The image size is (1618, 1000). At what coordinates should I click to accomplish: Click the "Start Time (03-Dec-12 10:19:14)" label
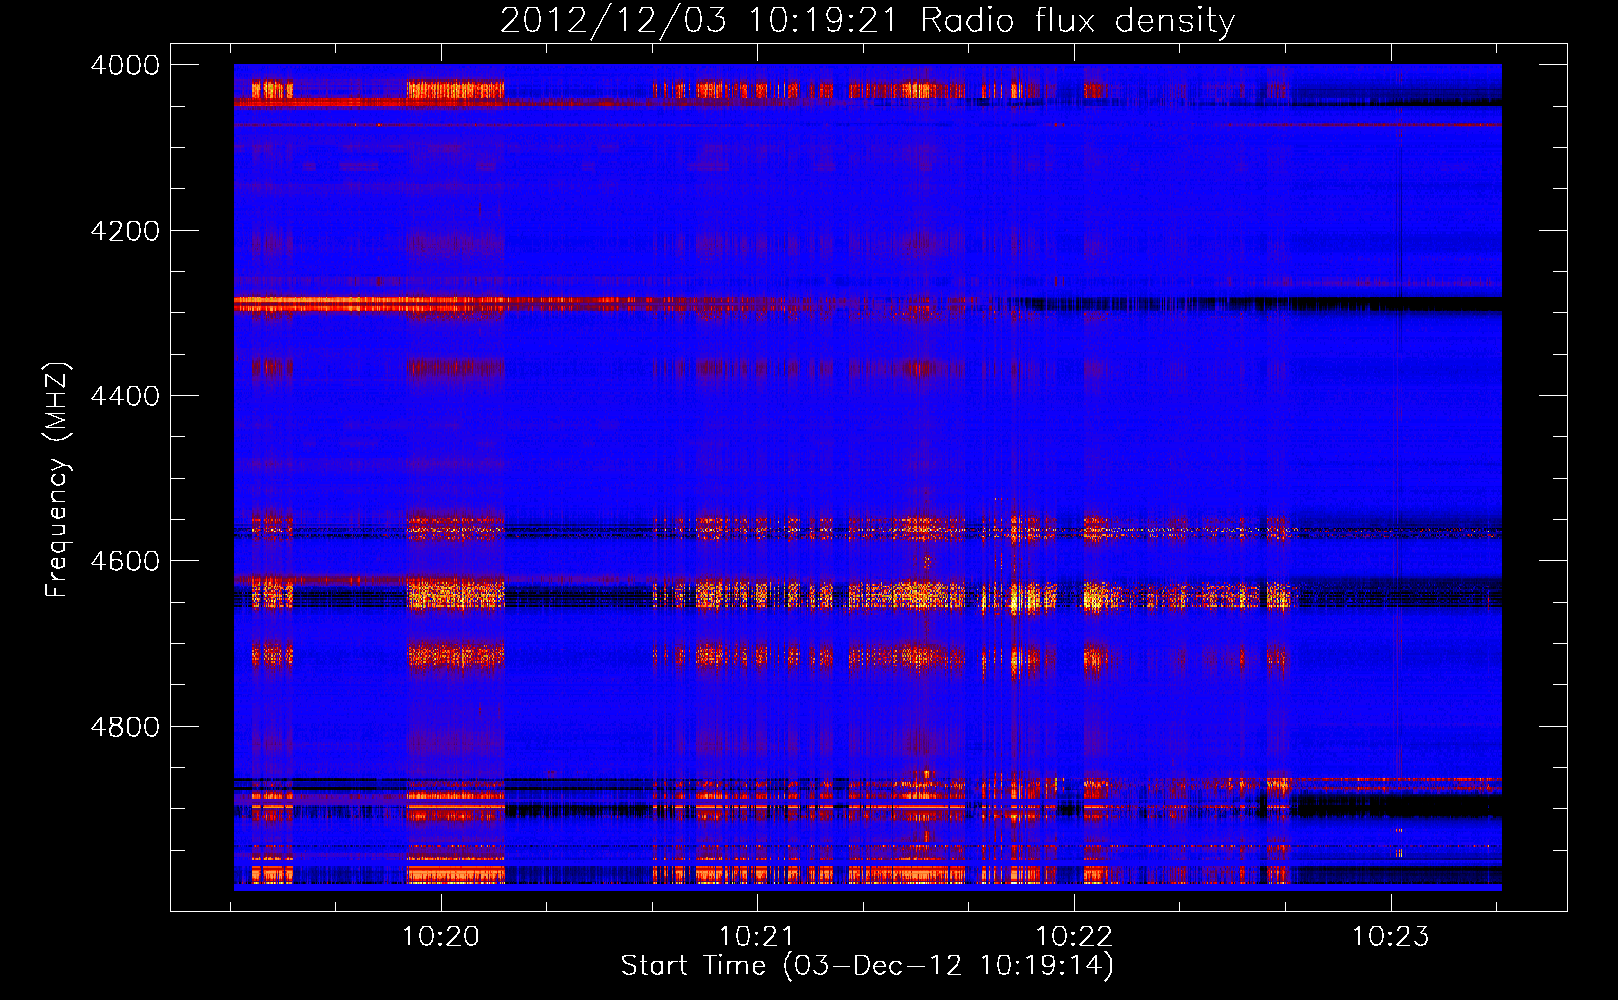pos(867,966)
